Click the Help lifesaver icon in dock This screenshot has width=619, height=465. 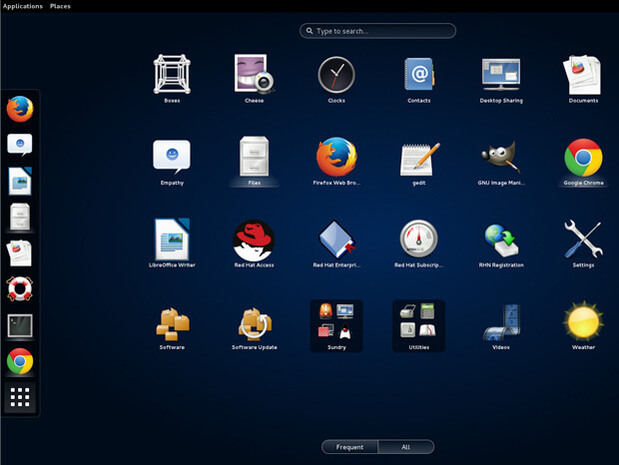click(20, 289)
